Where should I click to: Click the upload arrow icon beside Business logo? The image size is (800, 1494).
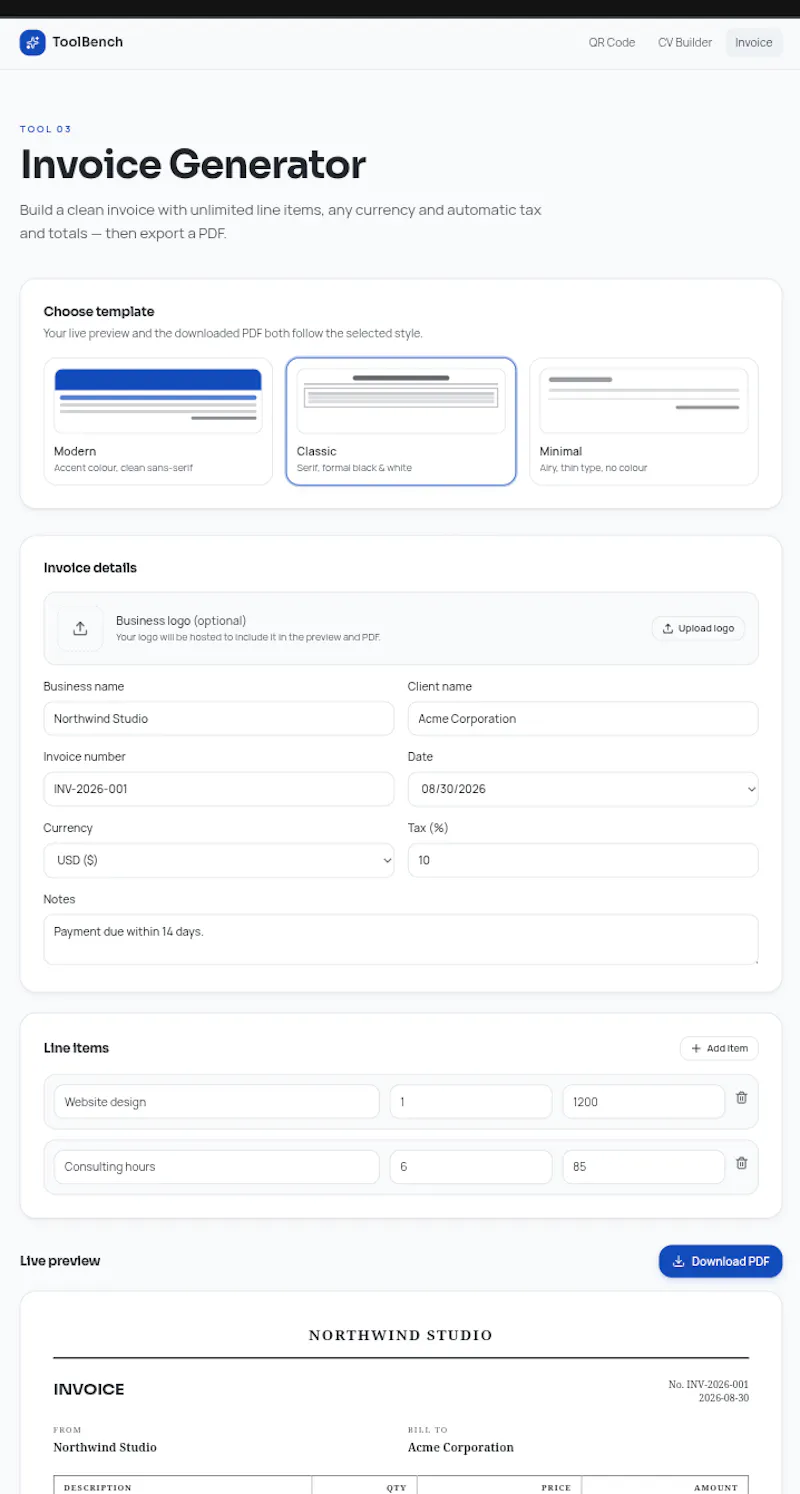(80, 628)
